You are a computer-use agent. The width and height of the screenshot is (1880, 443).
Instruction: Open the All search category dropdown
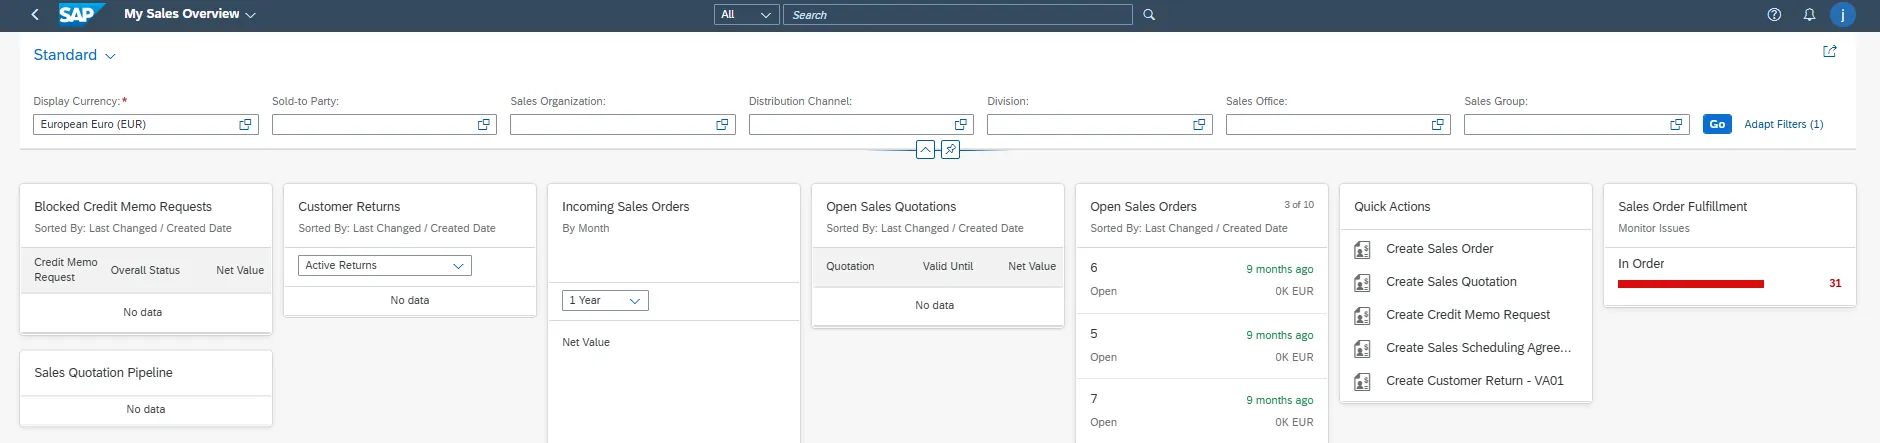(x=746, y=15)
